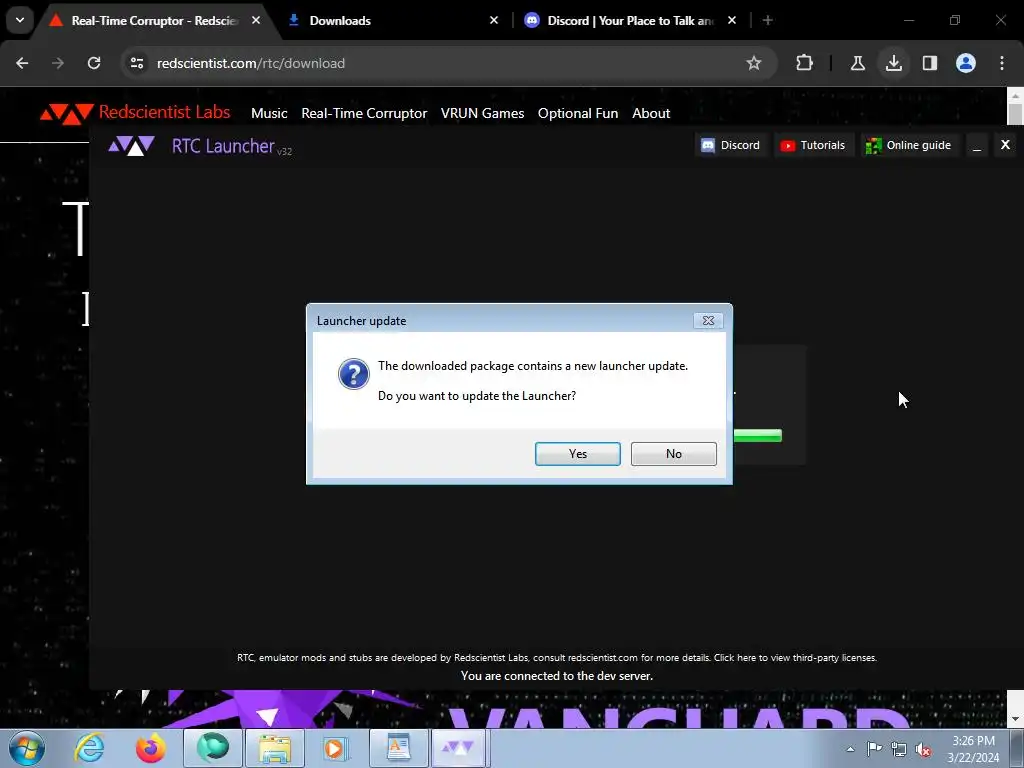The height and width of the screenshot is (768, 1024).
Task: Select RTC Launcher taskbar button
Action: tap(459, 748)
